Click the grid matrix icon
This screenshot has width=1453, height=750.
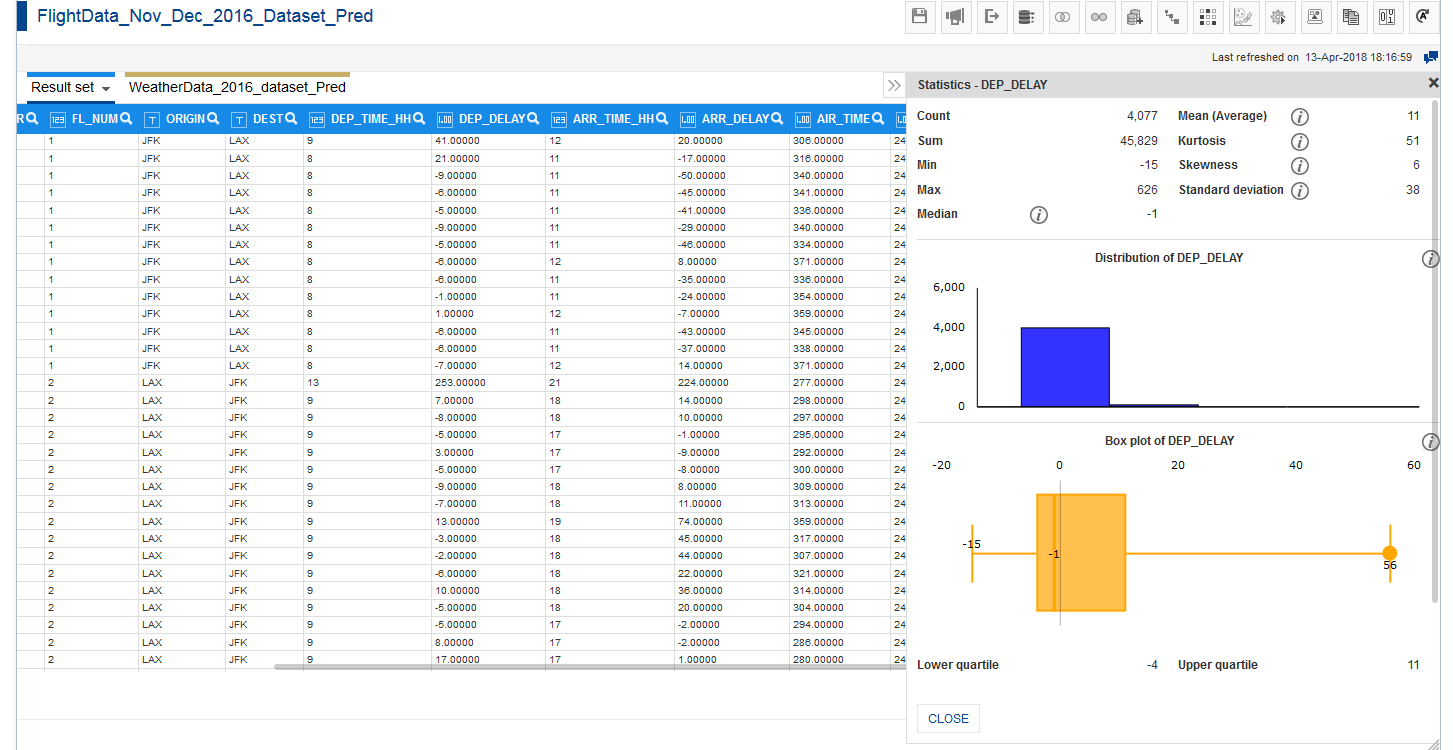click(x=1208, y=17)
